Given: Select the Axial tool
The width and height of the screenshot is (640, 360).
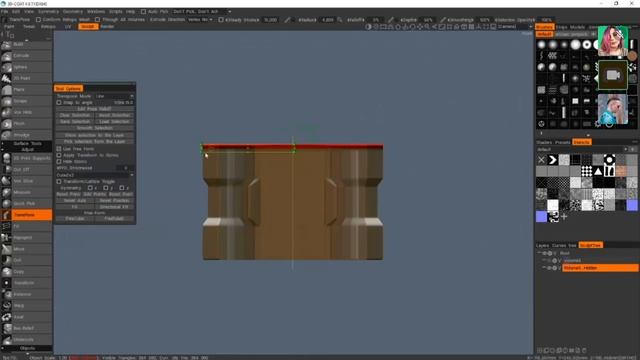Looking at the screenshot, I should [26, 317].
